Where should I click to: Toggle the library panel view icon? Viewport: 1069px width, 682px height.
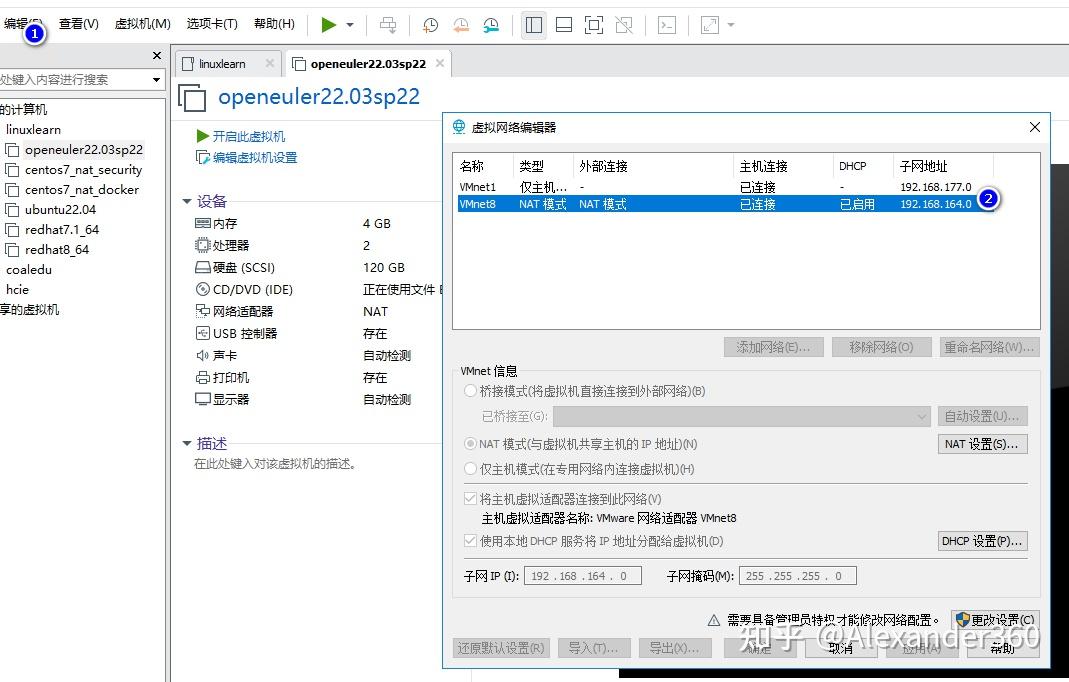click(x=533, y=25)
